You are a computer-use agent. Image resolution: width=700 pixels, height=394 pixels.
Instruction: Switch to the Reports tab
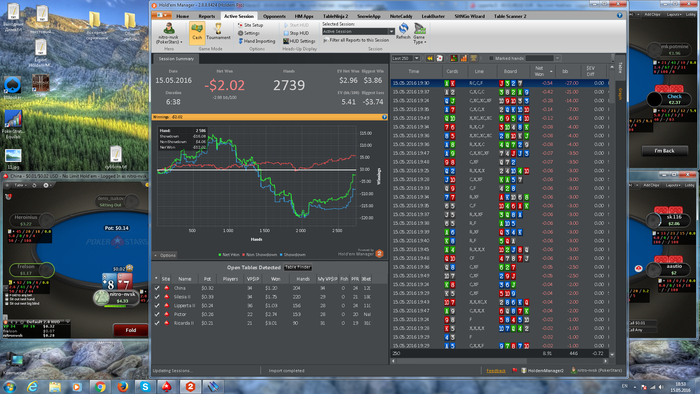point(207,16)
